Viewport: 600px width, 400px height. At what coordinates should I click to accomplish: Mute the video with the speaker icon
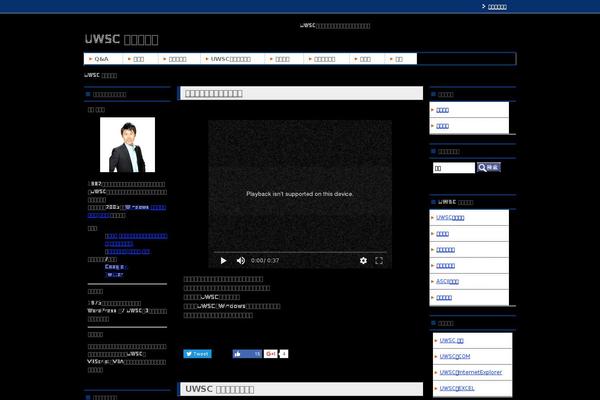pos(238,260)
